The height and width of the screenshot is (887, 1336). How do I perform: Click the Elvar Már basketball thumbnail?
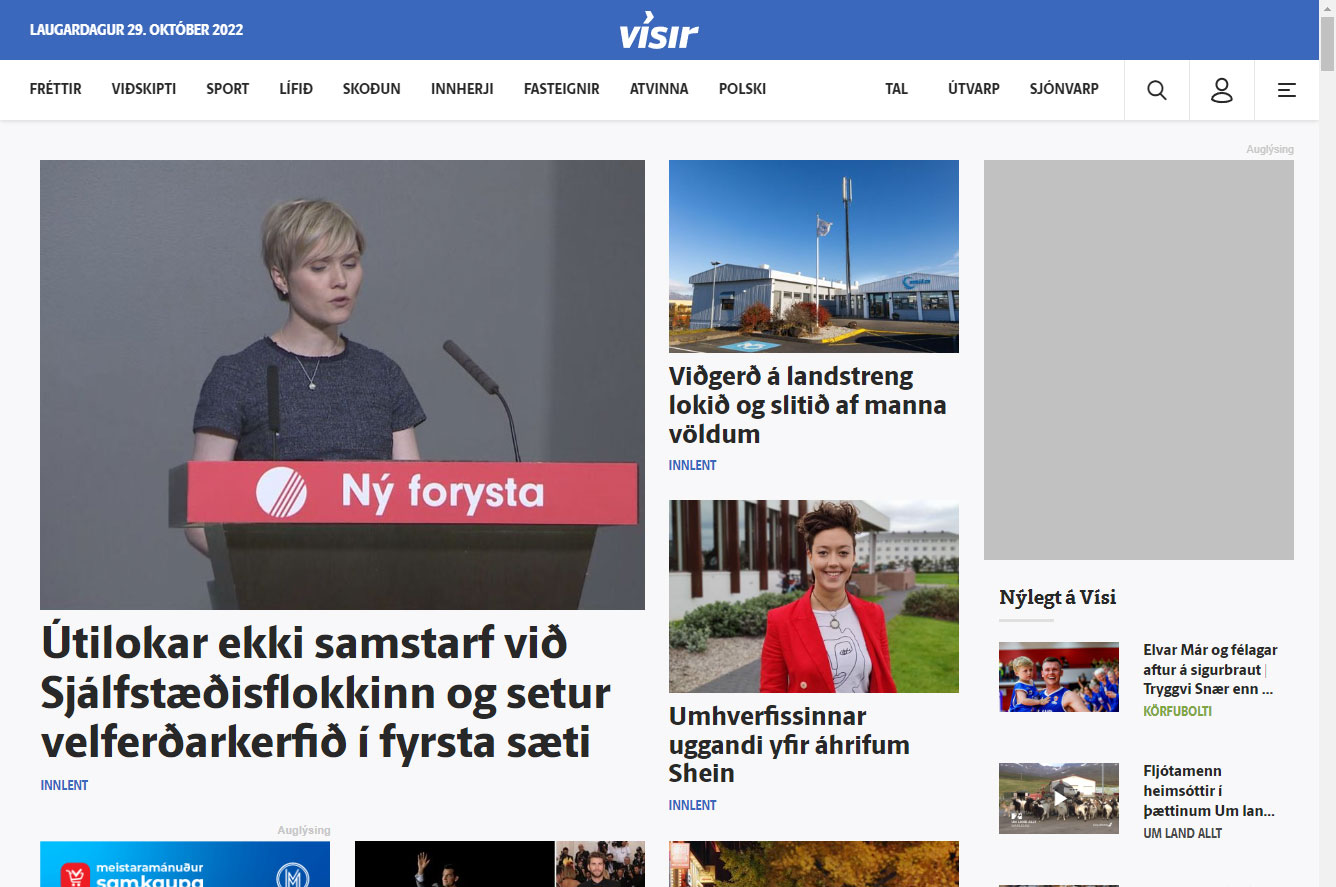1058,677
